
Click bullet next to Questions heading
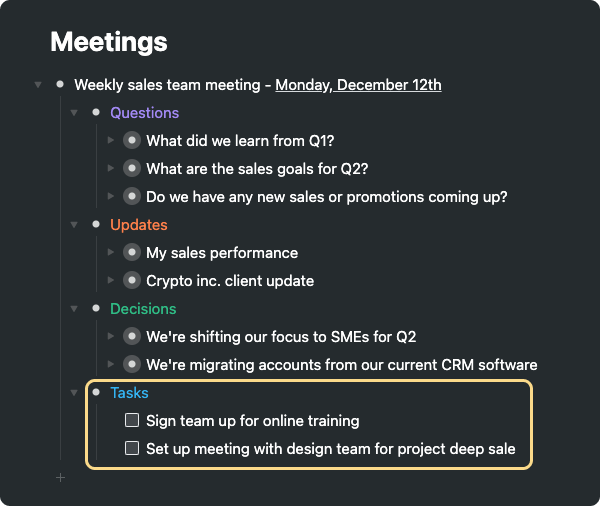[x=96, y=113]
